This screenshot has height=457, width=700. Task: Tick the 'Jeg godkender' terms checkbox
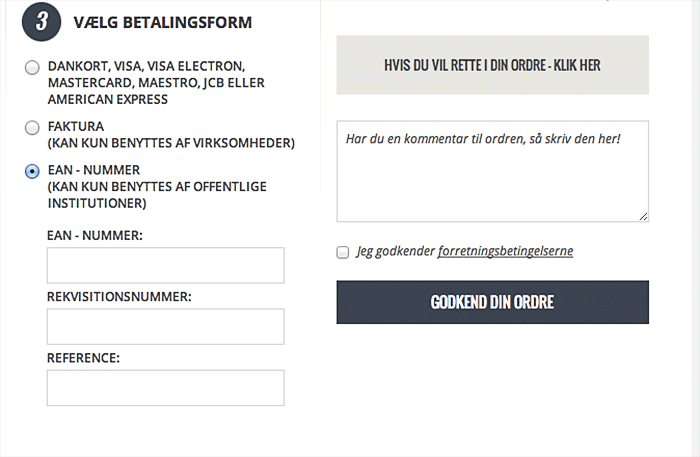click(x=343, y=252)
